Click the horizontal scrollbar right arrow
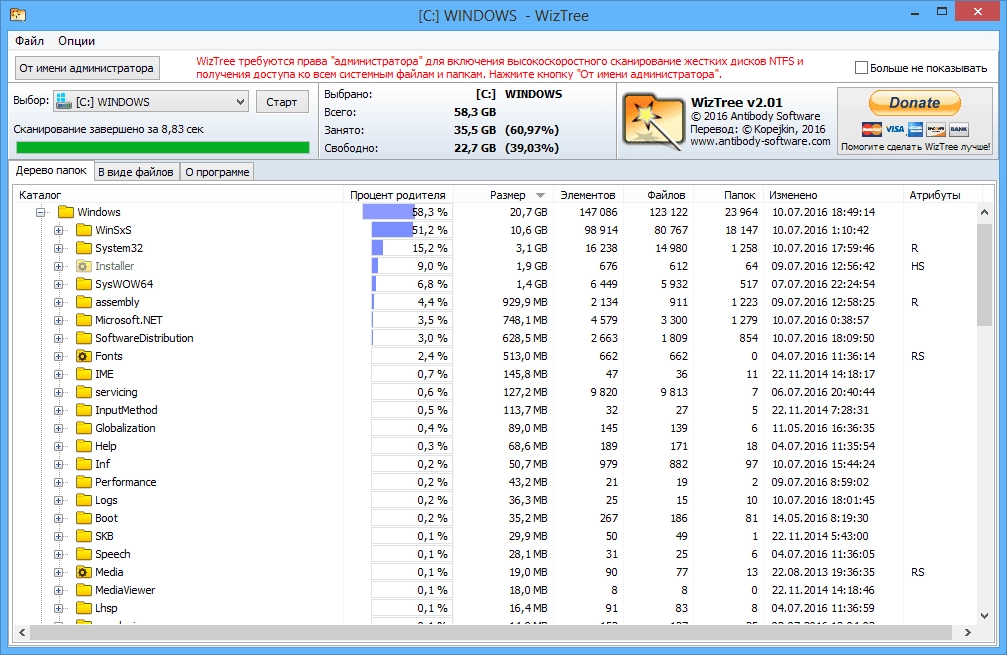The image size is (1007, 655). 968,633
